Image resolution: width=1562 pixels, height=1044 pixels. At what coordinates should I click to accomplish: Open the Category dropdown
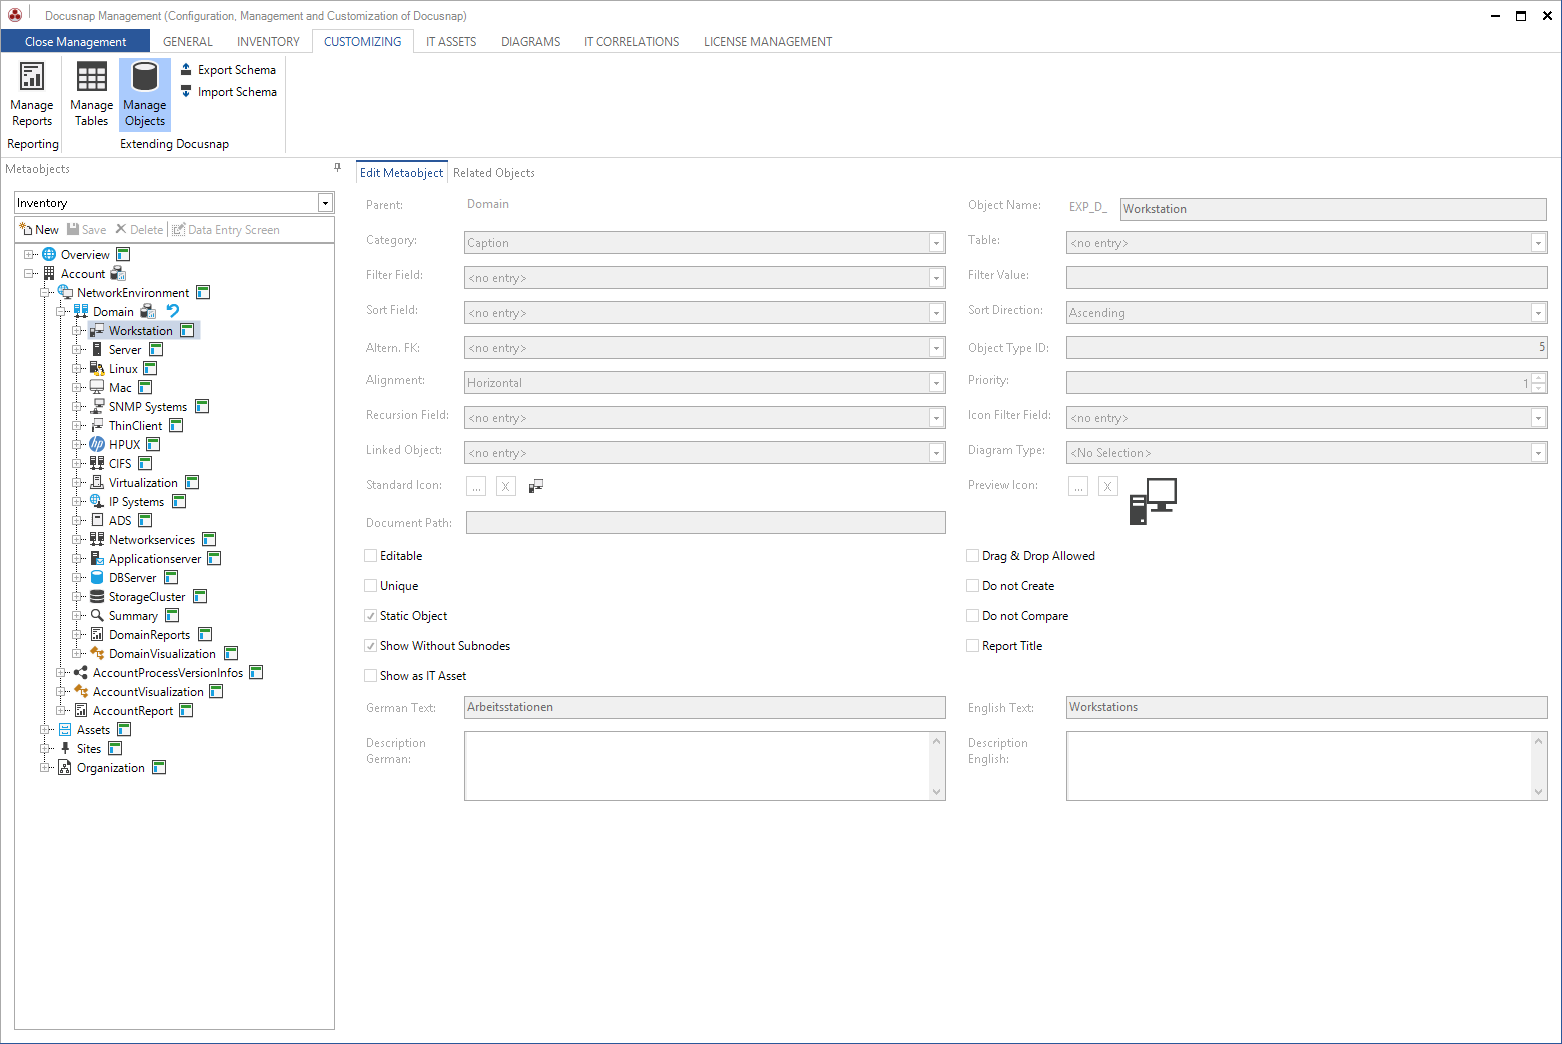coord(936,243)
